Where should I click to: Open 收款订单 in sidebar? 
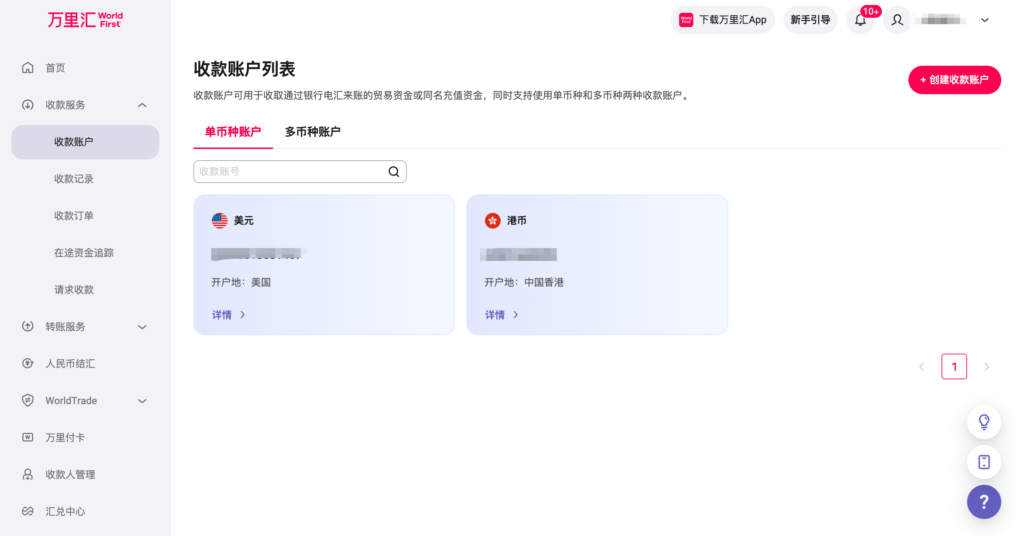[x=74, y=216]
